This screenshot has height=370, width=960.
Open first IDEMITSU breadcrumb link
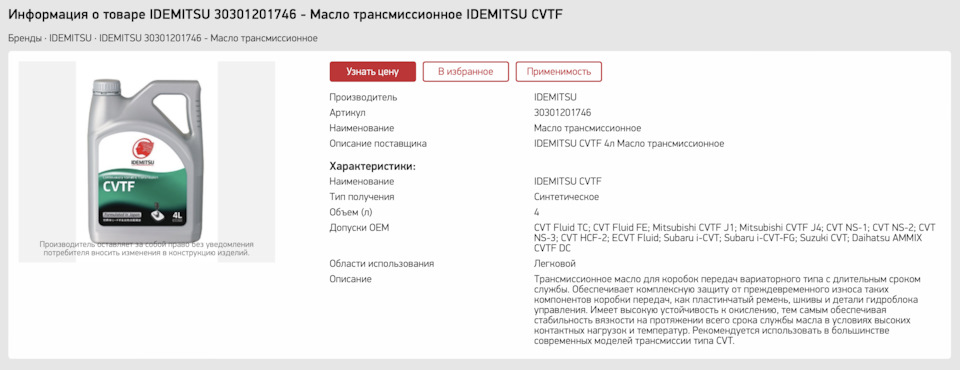(x=71, y=38)
